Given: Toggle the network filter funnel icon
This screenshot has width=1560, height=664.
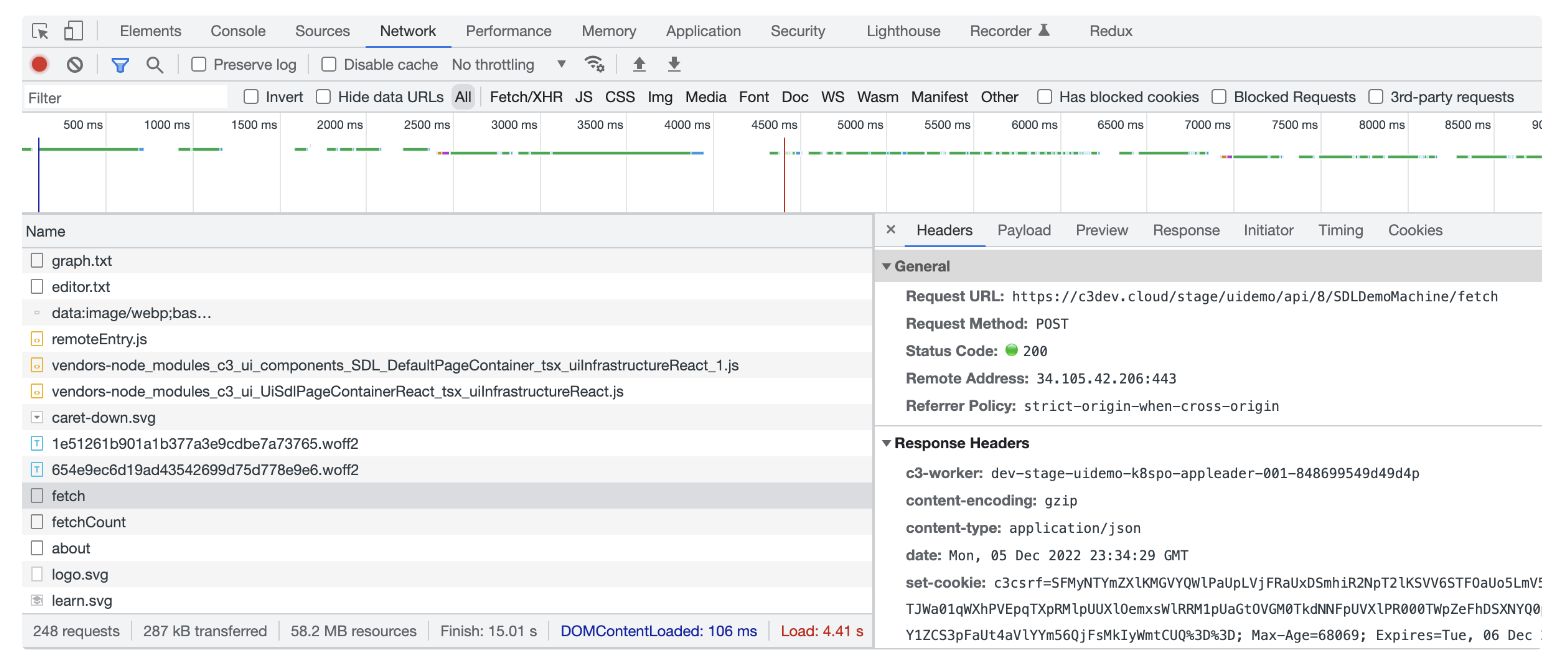Looking at the screenshot, I should [120, 65].
